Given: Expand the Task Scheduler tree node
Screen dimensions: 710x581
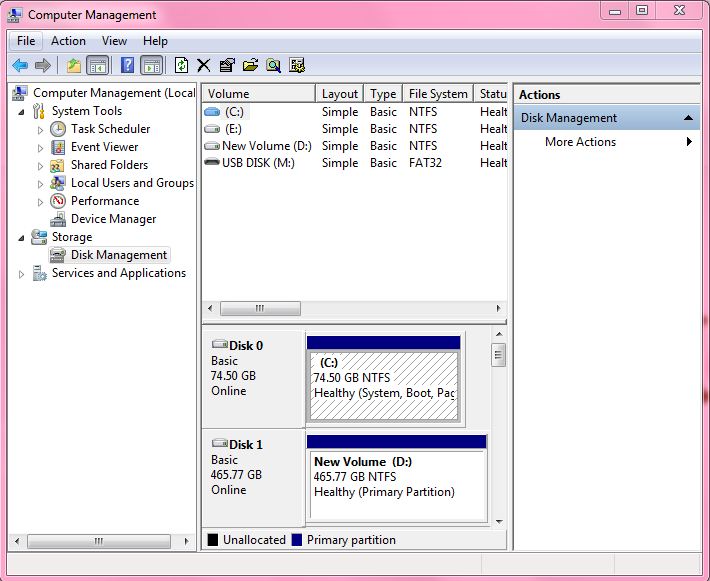Looking at the screenshot, I should [x=41, y=129].
